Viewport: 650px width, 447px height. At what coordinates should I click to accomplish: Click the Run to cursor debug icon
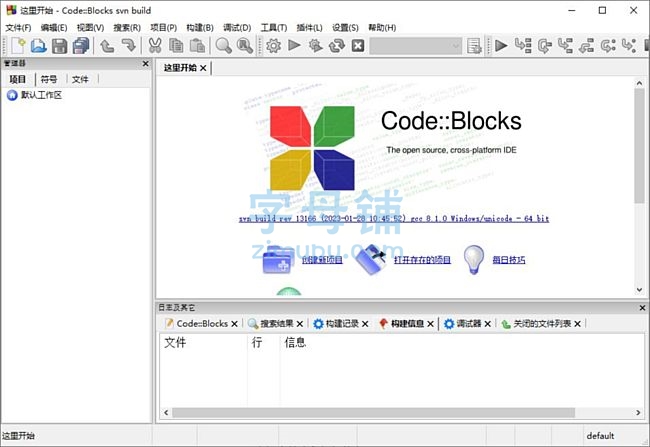(x=523, y=46)
